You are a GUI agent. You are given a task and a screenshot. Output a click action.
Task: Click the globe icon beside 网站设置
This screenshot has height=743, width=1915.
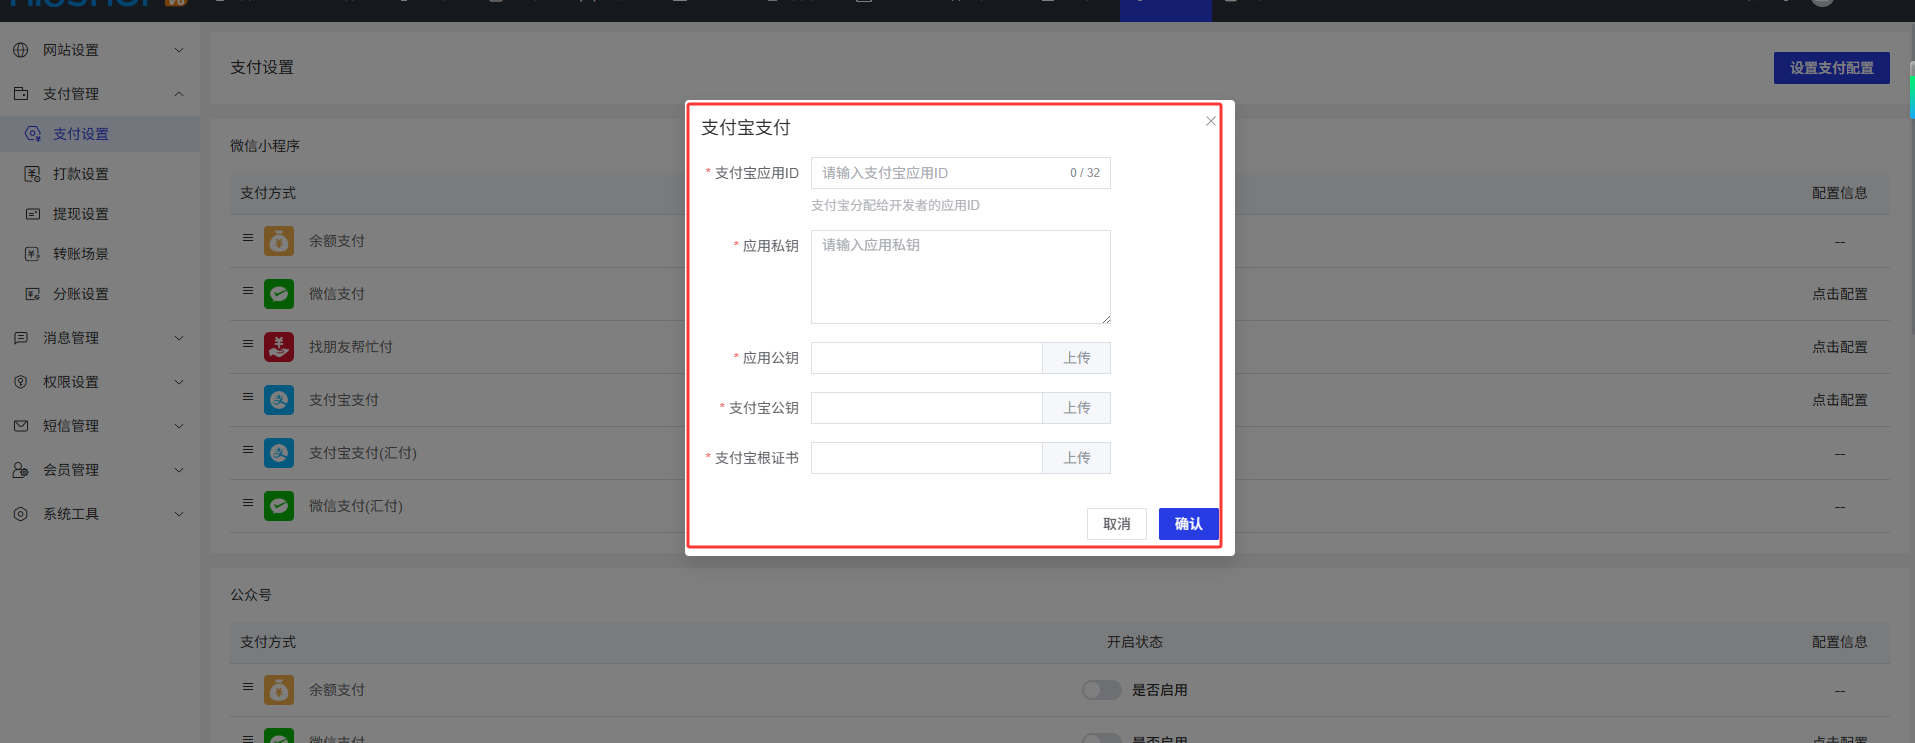[20, 50]
